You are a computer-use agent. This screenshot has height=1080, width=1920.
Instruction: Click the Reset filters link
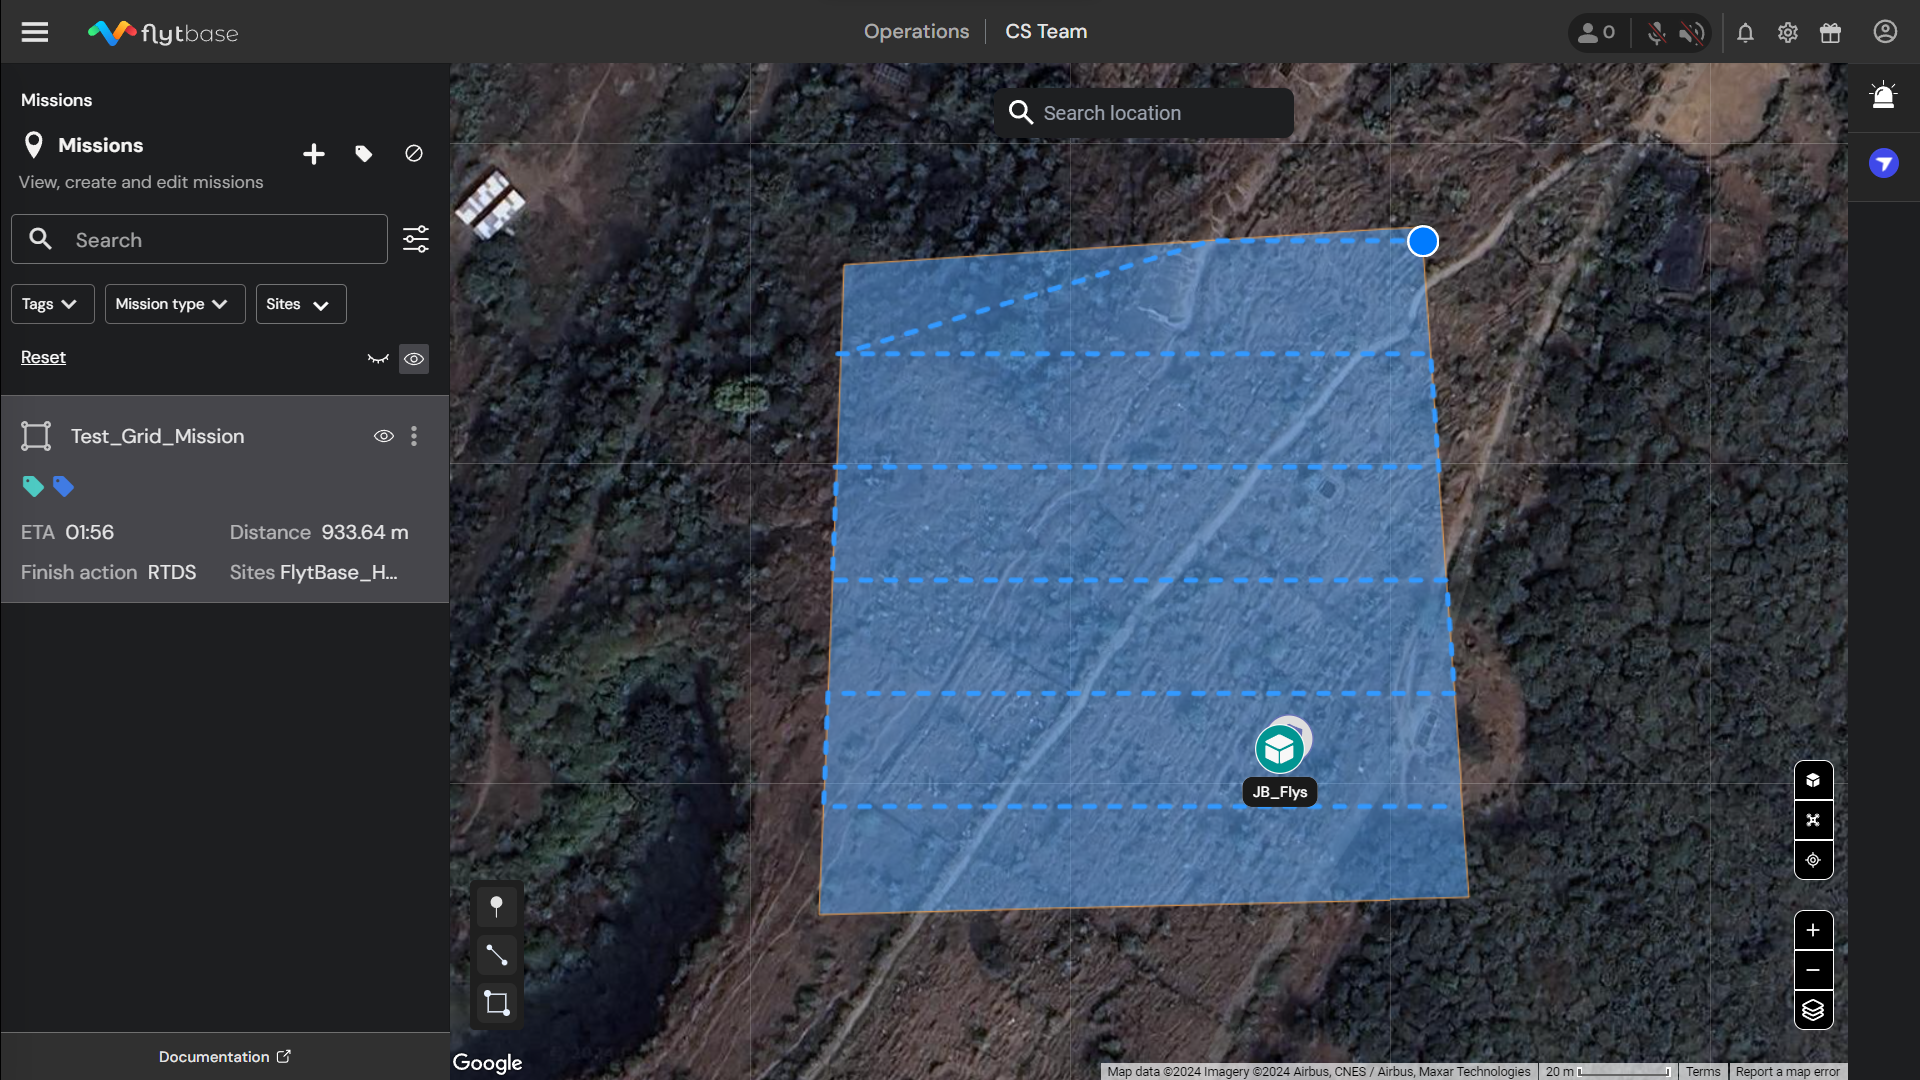tap(43, 357)
